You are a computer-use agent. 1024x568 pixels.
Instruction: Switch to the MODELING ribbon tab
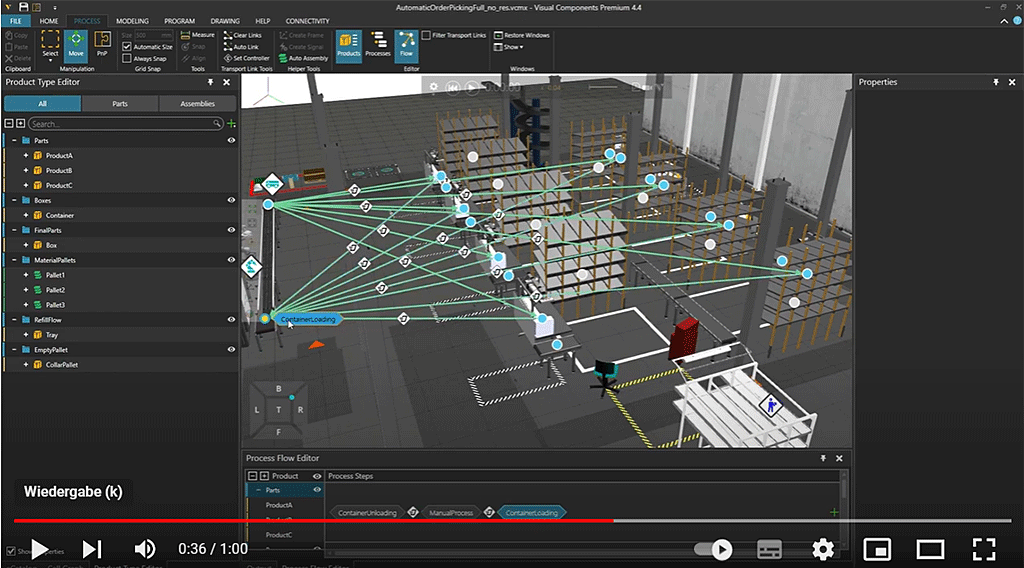coord(132,20)
